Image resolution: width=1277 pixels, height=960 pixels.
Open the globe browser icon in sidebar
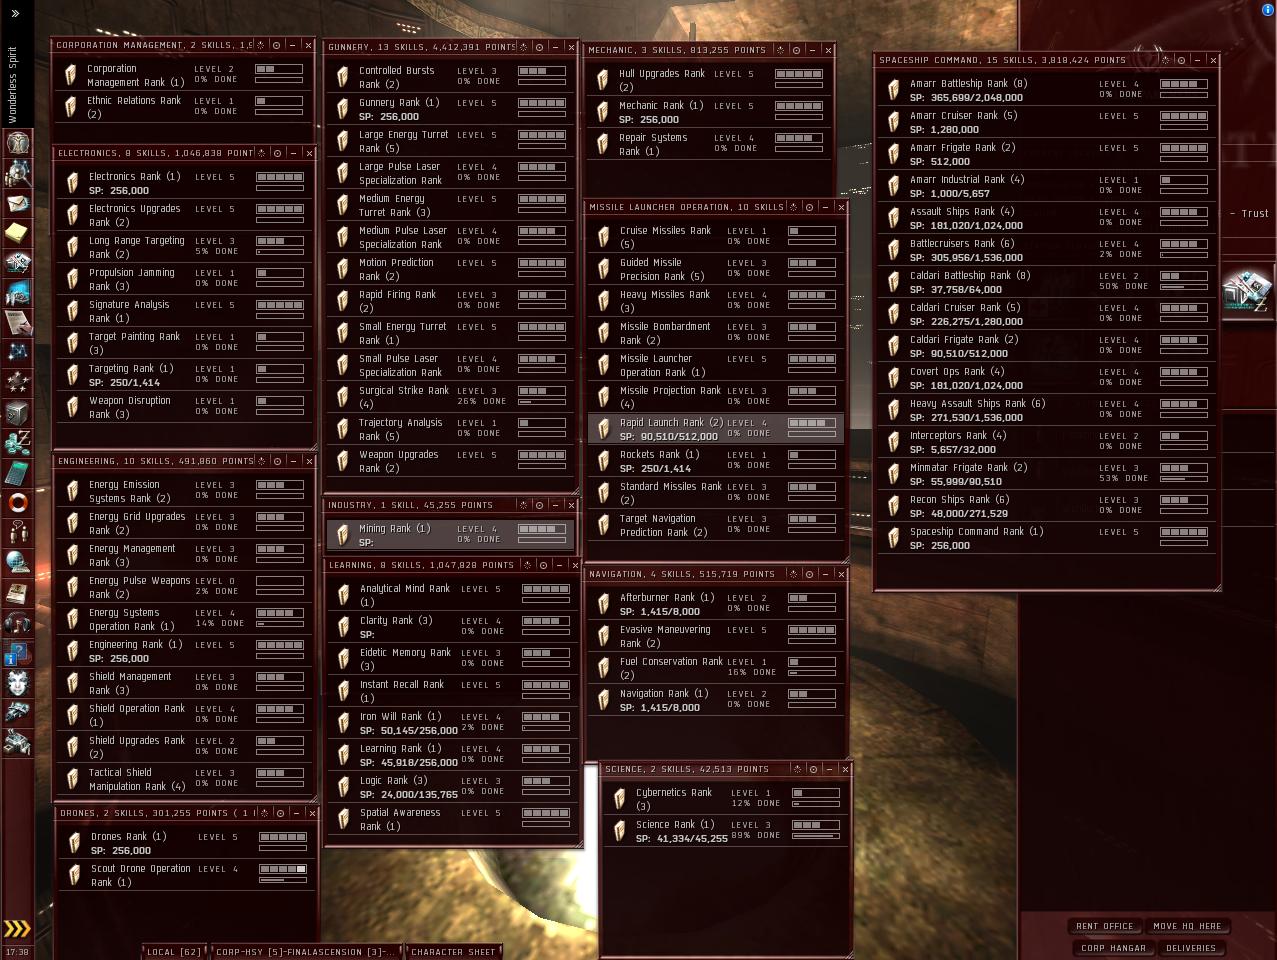[17, 563]
